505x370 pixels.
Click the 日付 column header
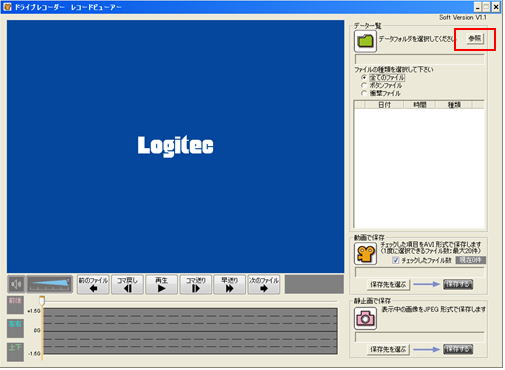pos(384,105)
